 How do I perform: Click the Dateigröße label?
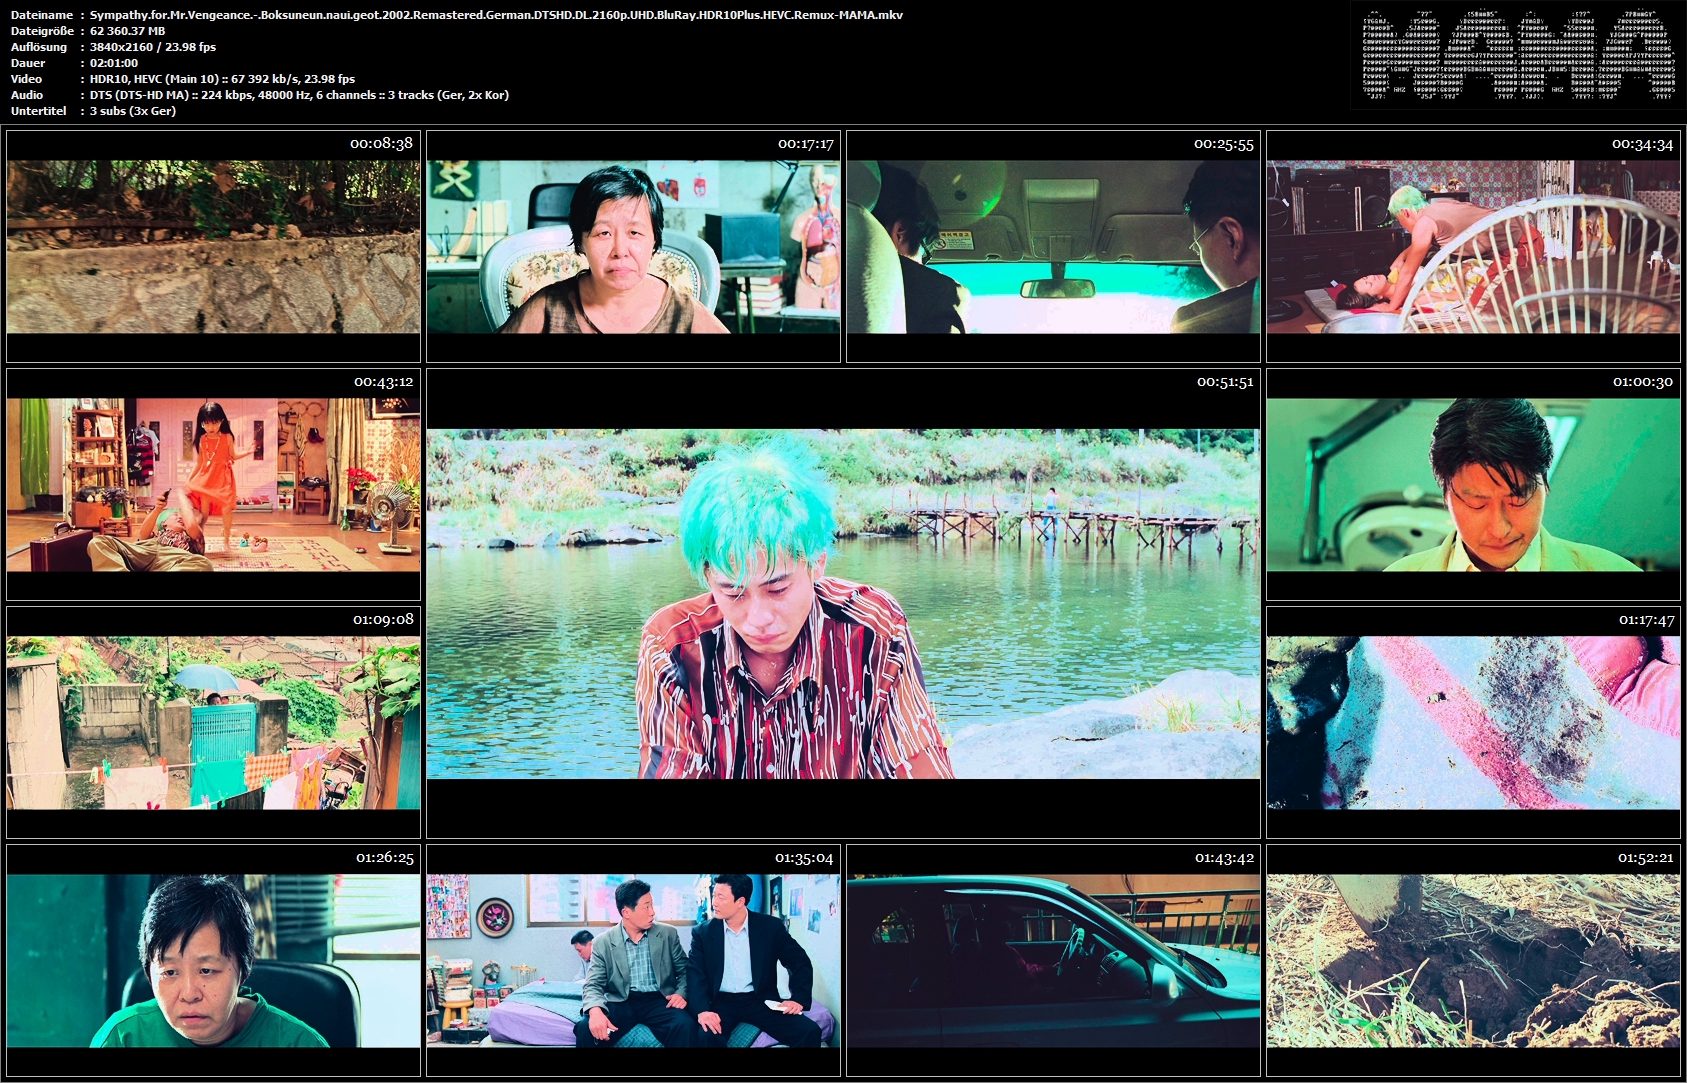click(x=41, y=31)
